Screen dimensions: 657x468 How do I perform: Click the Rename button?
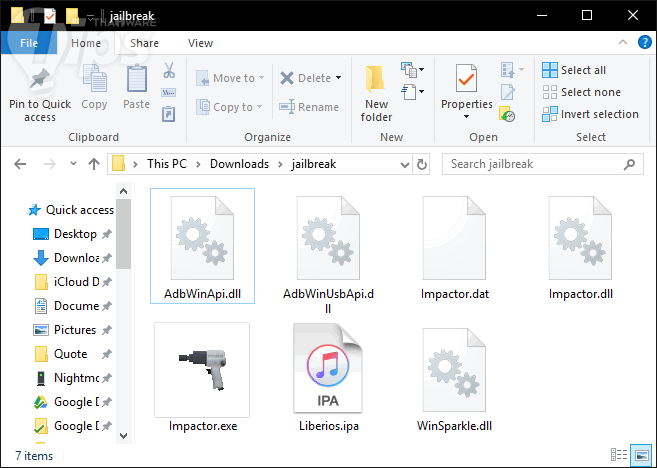click(308, 107)
